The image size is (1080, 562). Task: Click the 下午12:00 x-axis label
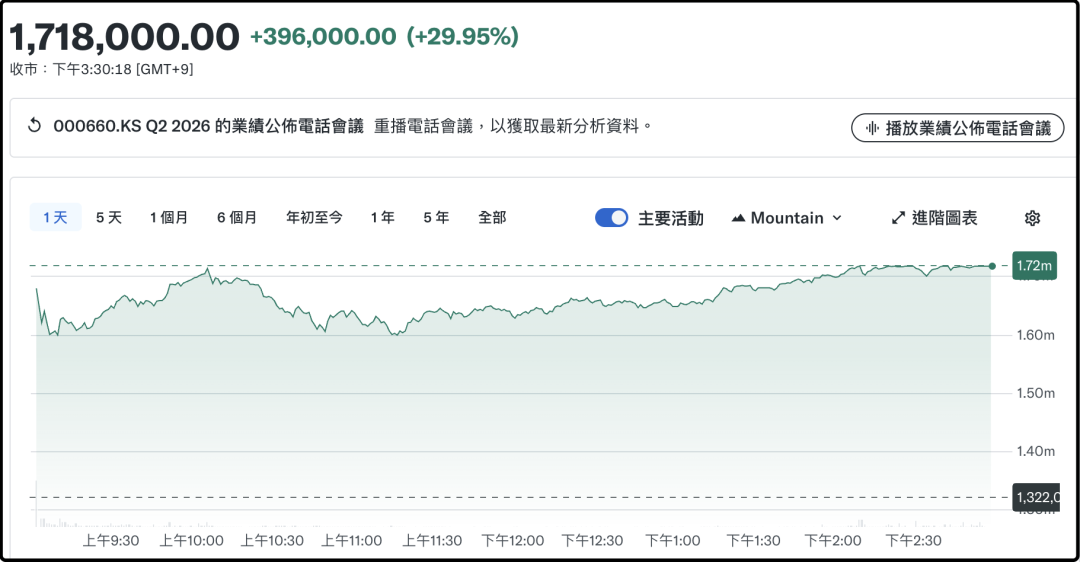(x=512, y=541)
